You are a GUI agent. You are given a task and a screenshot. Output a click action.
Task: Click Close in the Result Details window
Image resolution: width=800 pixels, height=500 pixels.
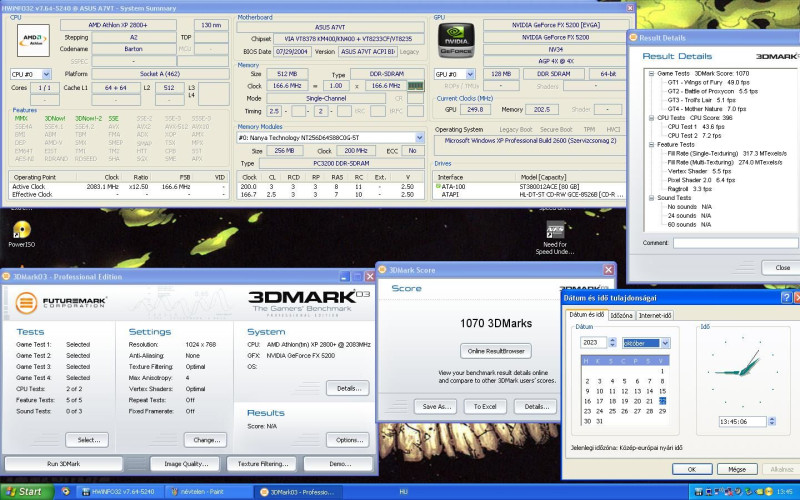pos(782,267)
